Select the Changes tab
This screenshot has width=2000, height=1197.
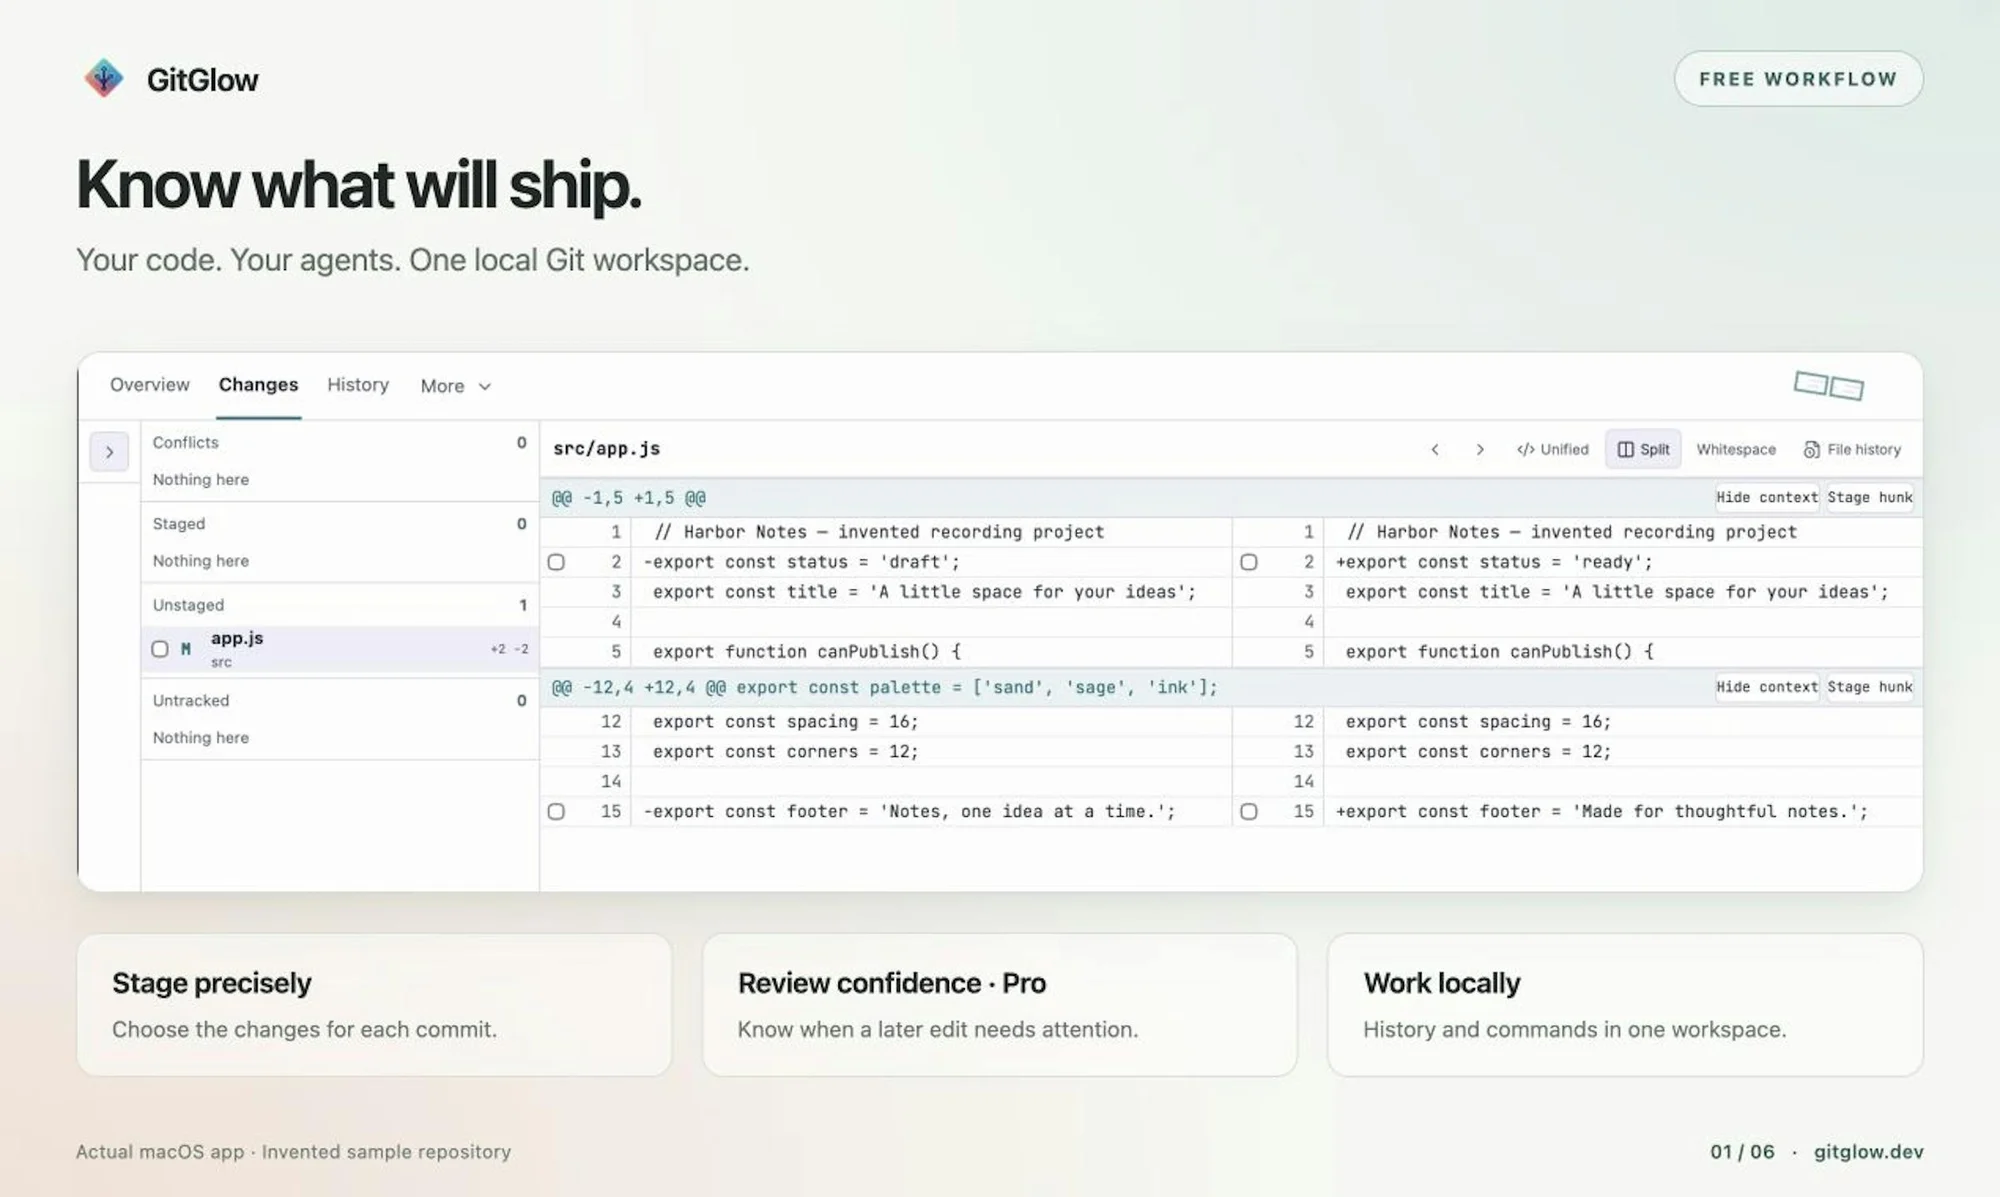pyautogui.click(x=259, y=385)
